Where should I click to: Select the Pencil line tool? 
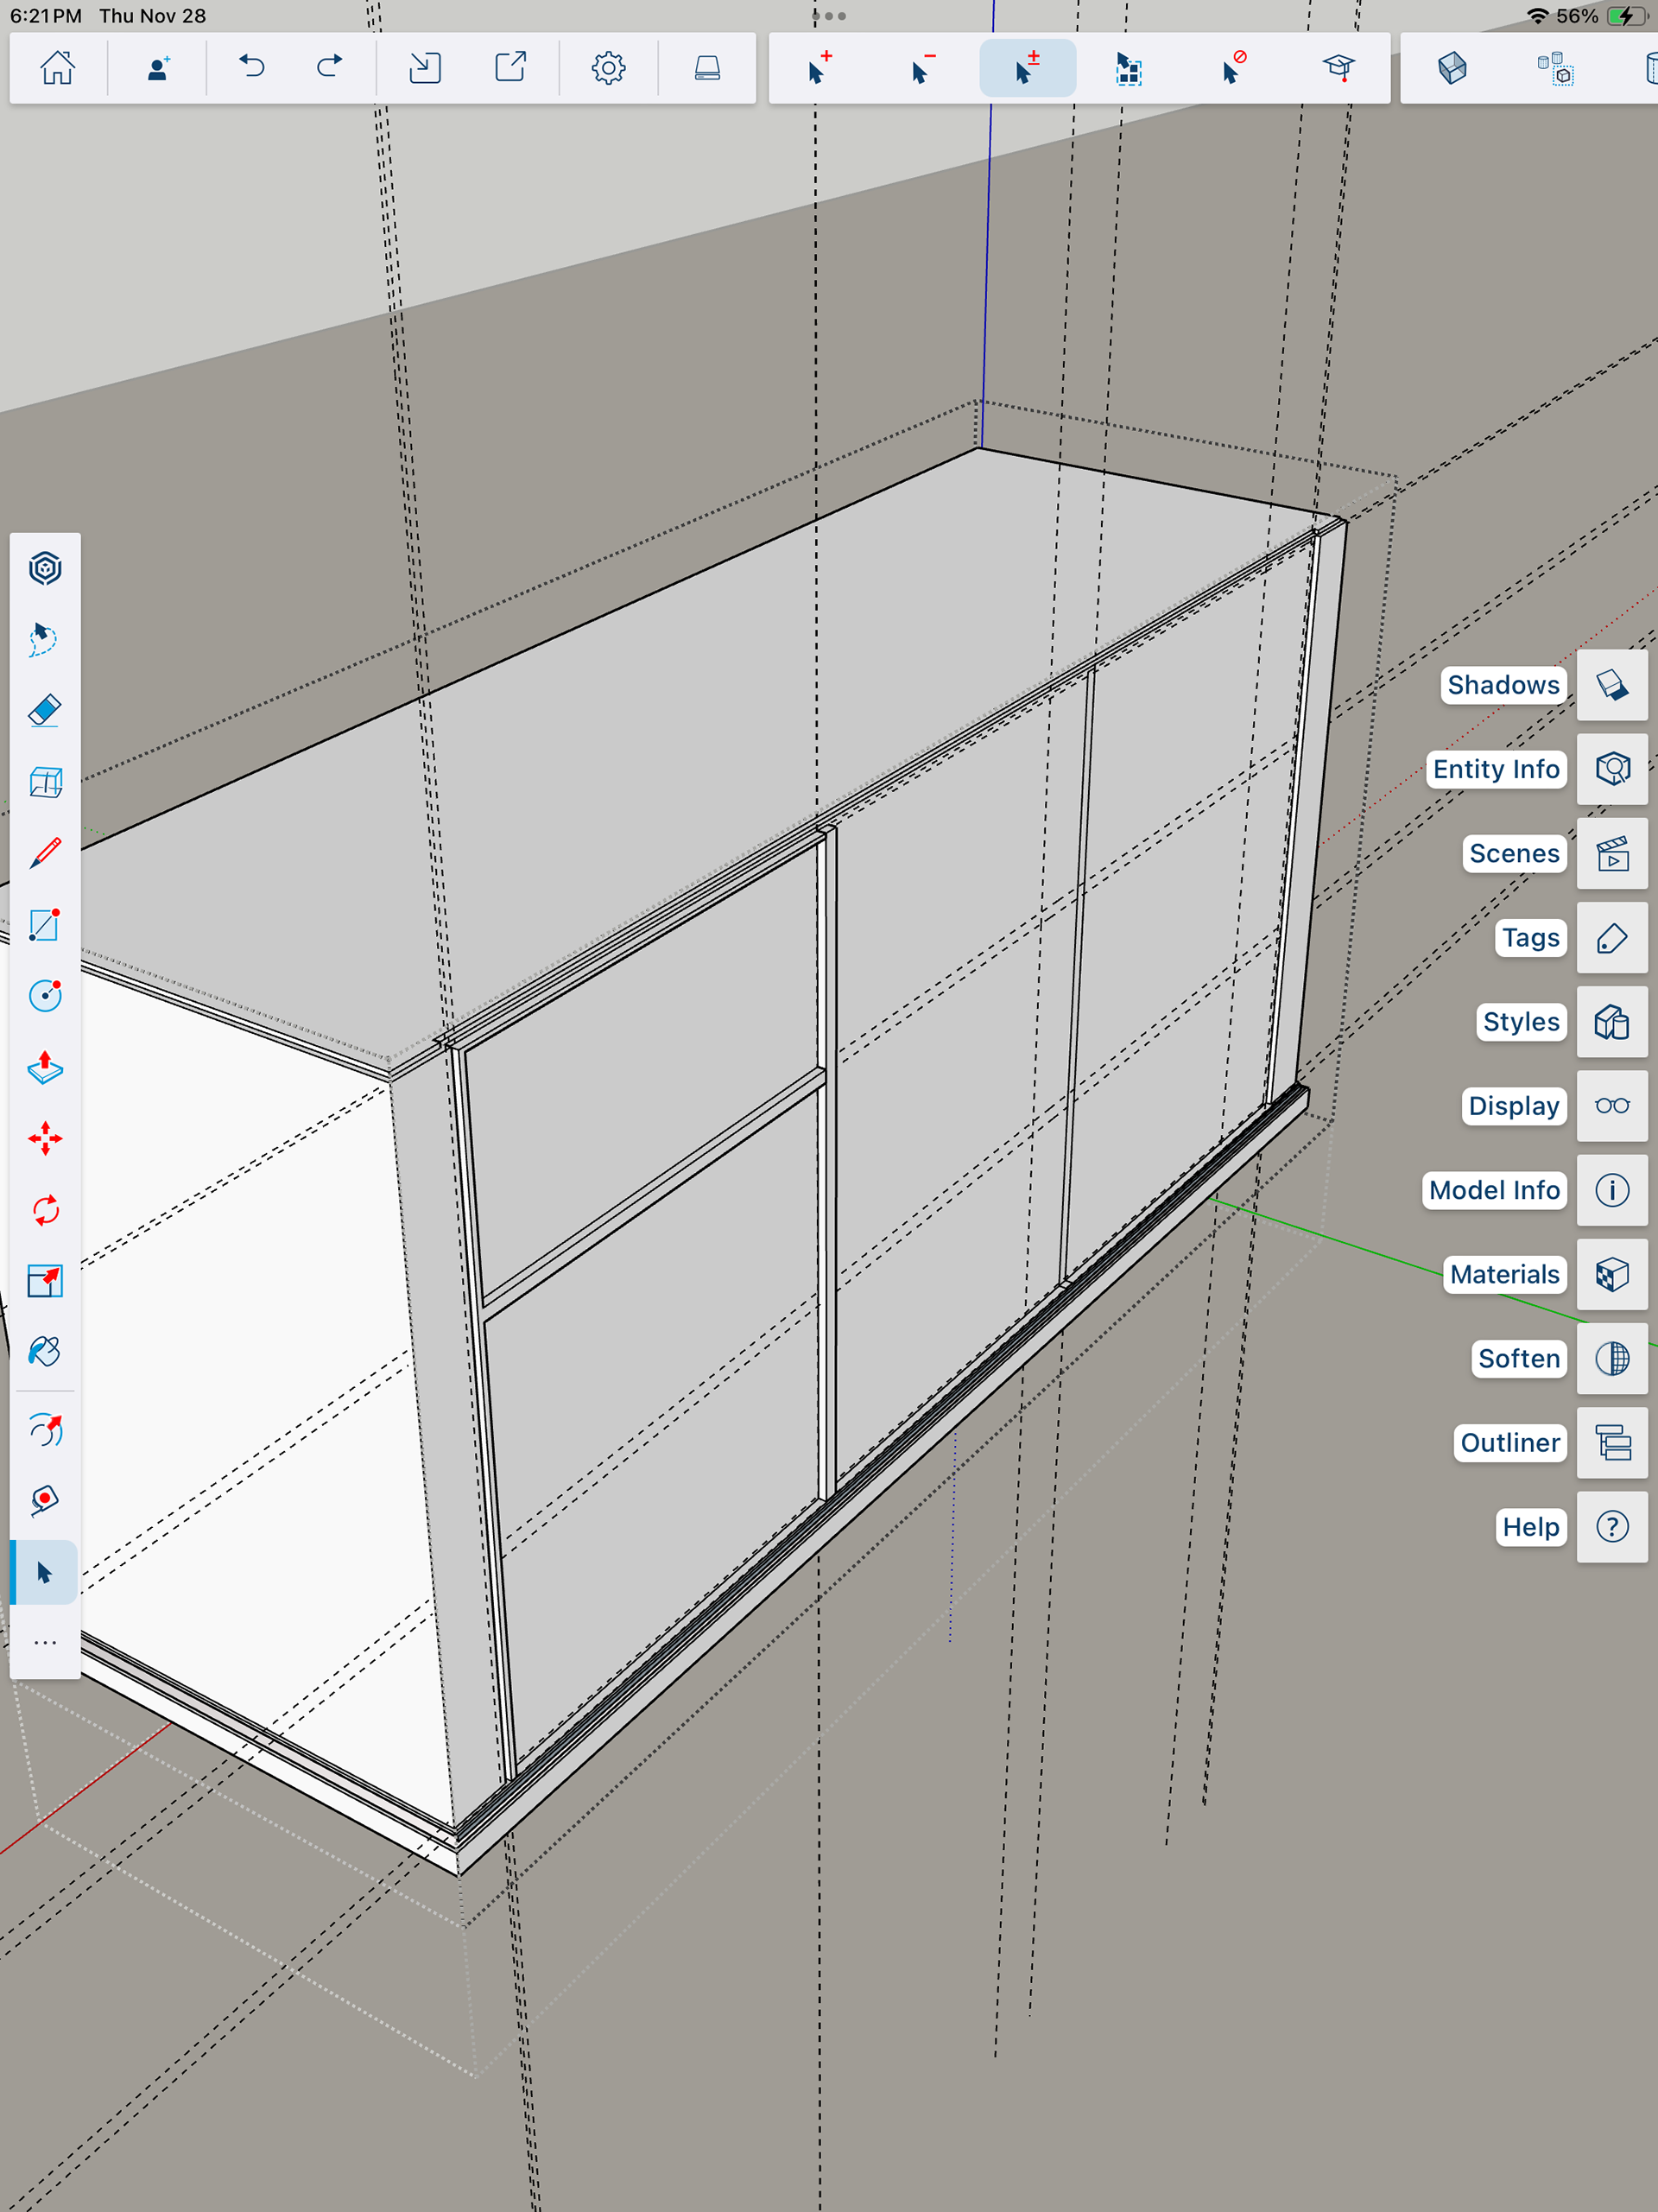(x=45, y=853)
